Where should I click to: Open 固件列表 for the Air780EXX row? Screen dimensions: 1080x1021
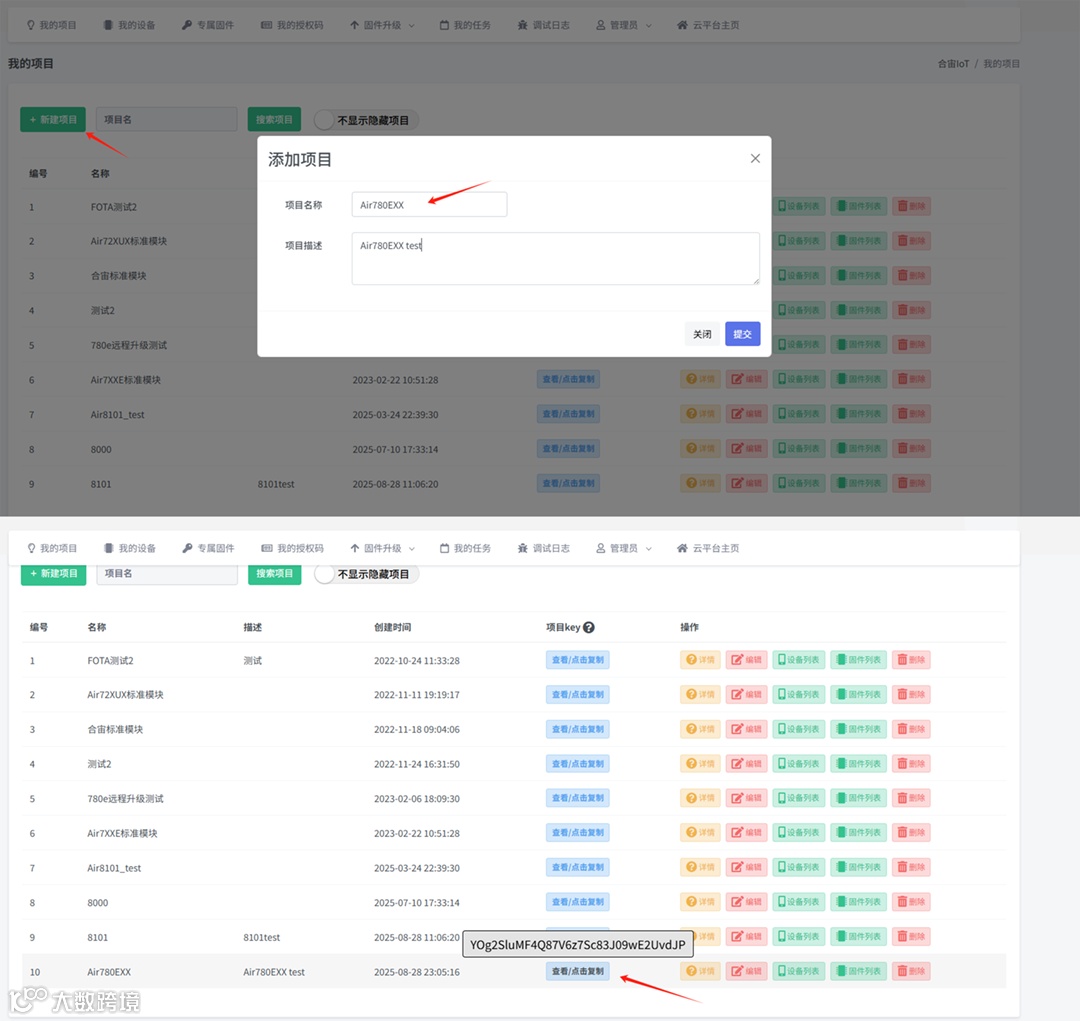coord(858,971)
